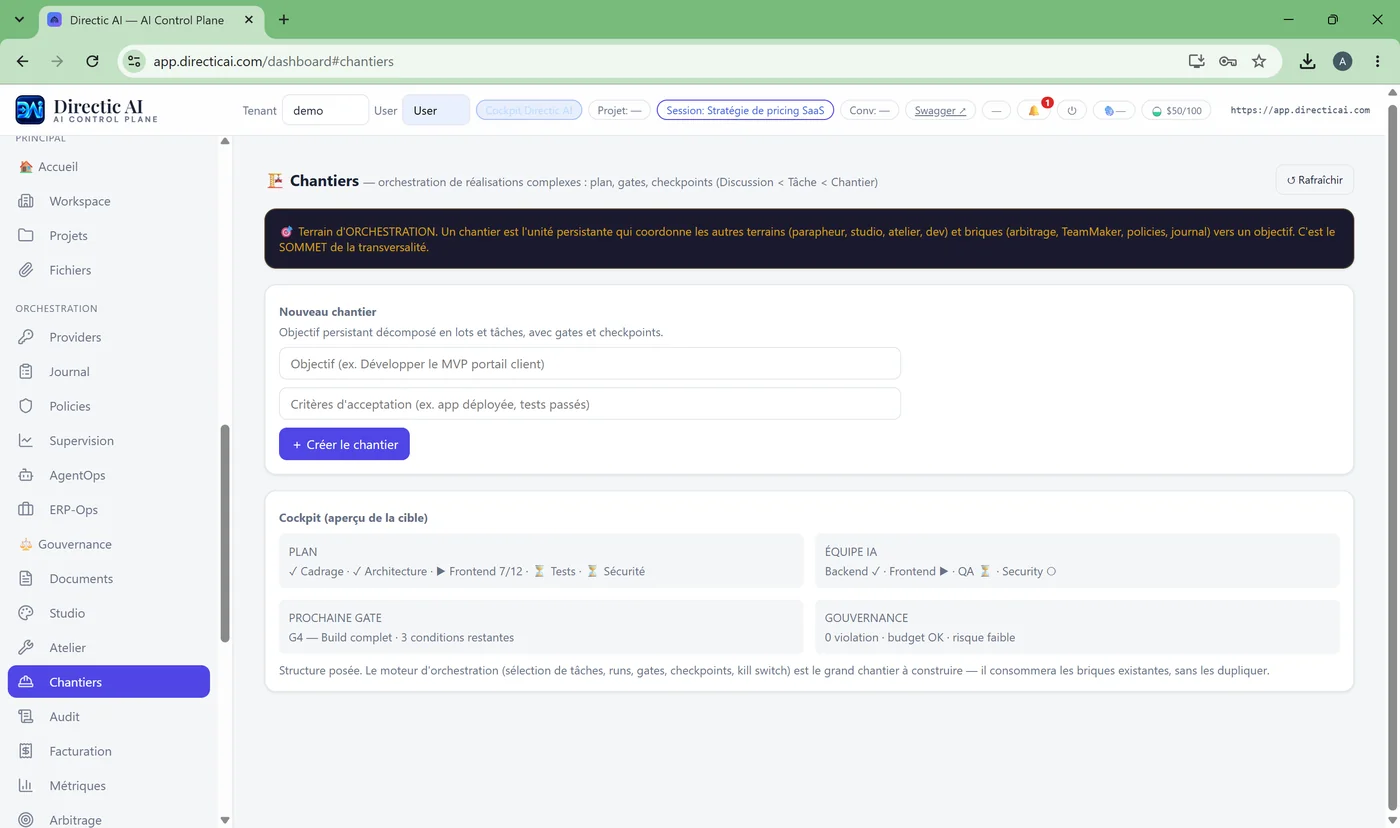Screen dimensions: 1400x828
Task: Click the Session: Stratégie de pricing SaaS pill
Action: [745, 110]
